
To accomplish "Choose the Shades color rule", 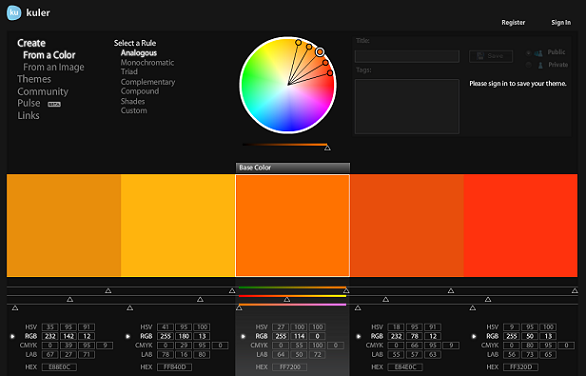I will 133,101.
